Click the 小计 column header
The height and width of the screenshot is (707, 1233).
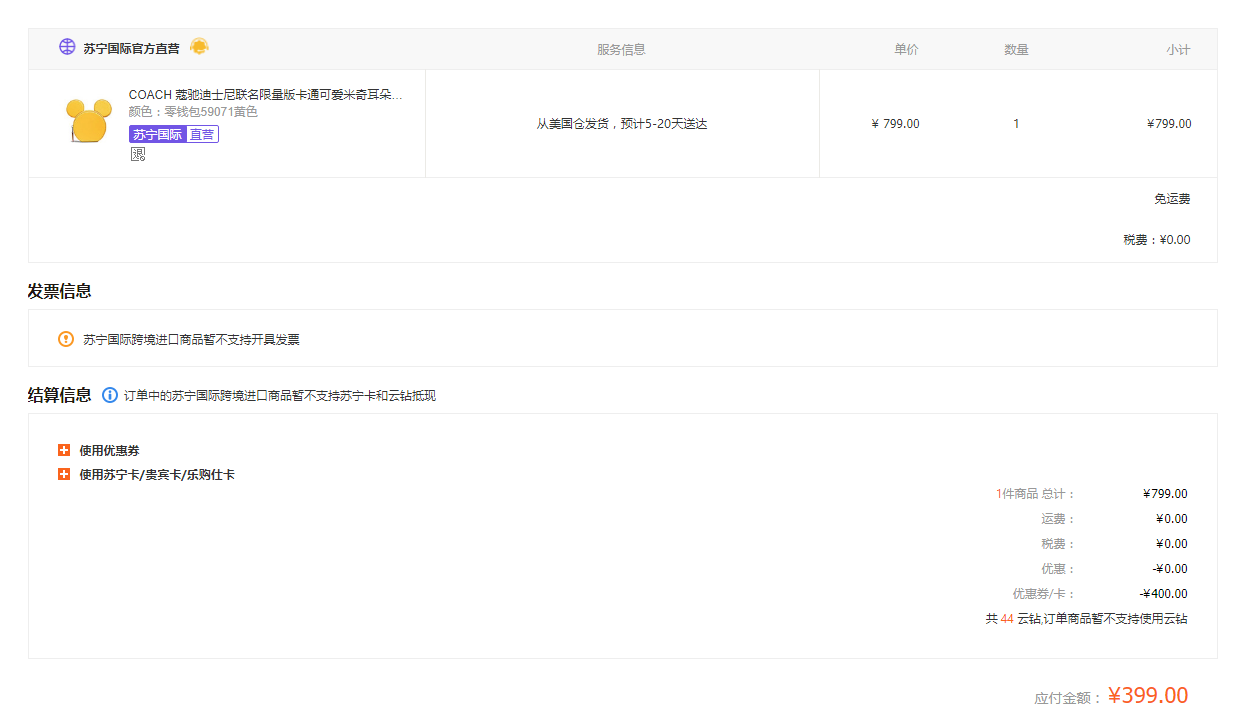[1178, 49]
